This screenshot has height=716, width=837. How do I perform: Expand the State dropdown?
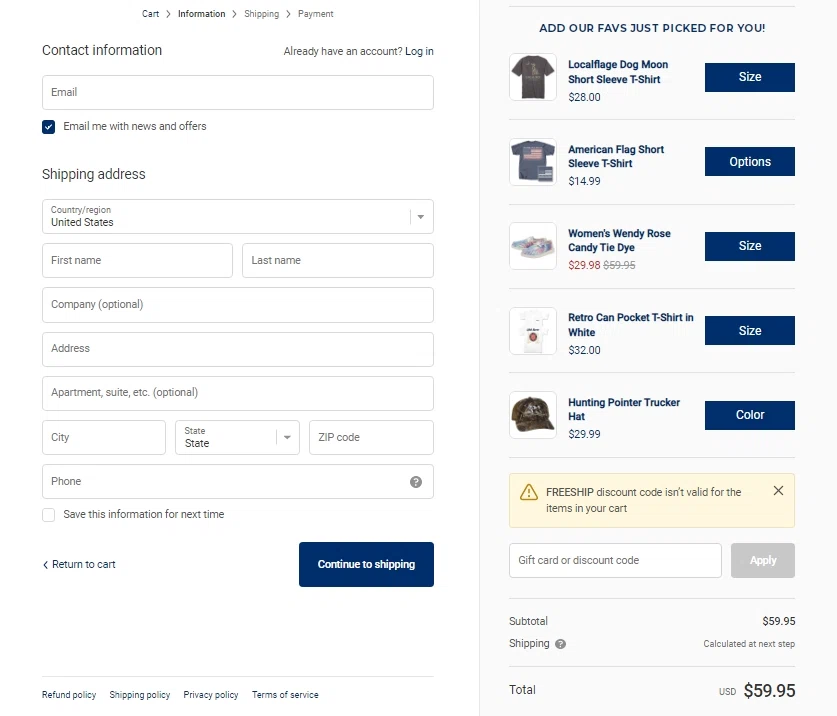click(x=237, y=438)
